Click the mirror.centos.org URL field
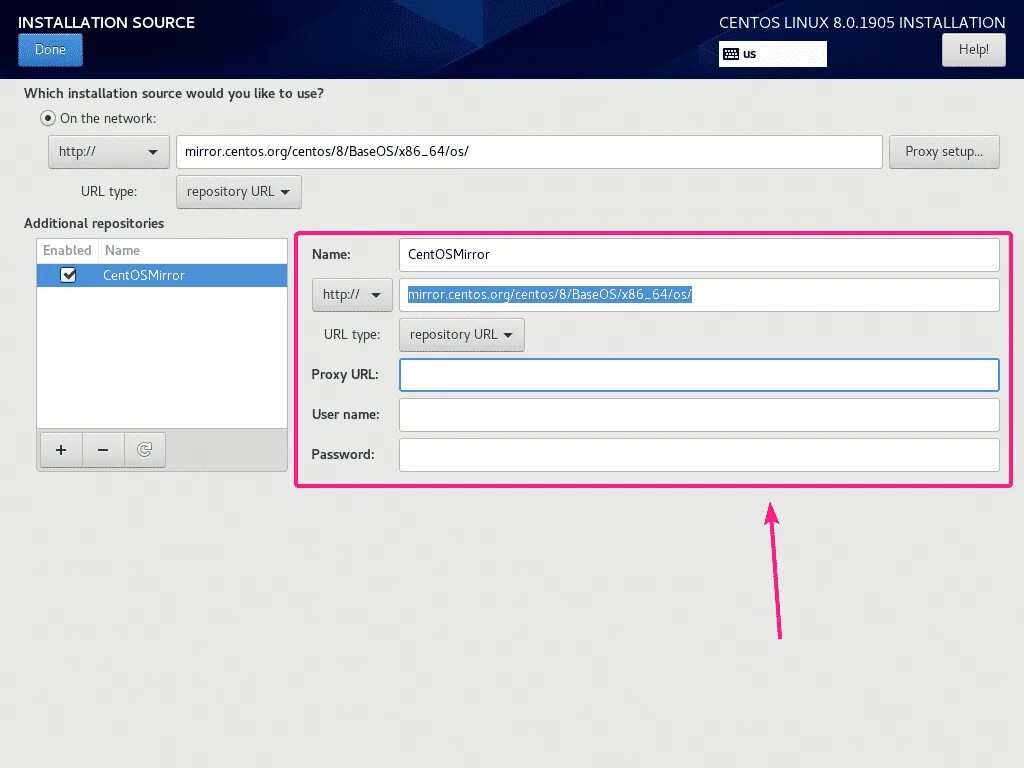 pos(528,152)
